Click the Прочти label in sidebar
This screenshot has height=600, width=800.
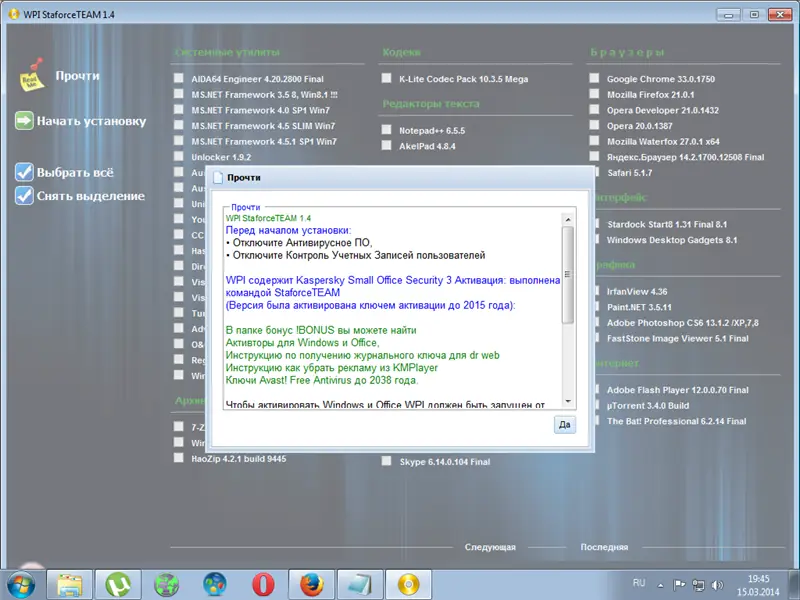[78, 76]
